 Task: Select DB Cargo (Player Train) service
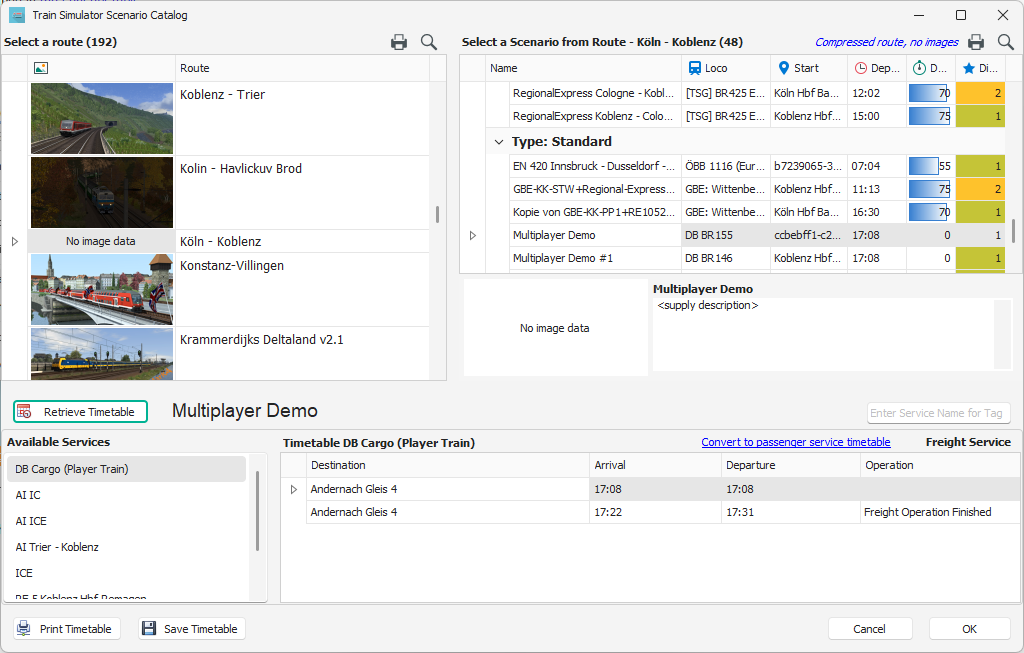[x=127, y=469]
